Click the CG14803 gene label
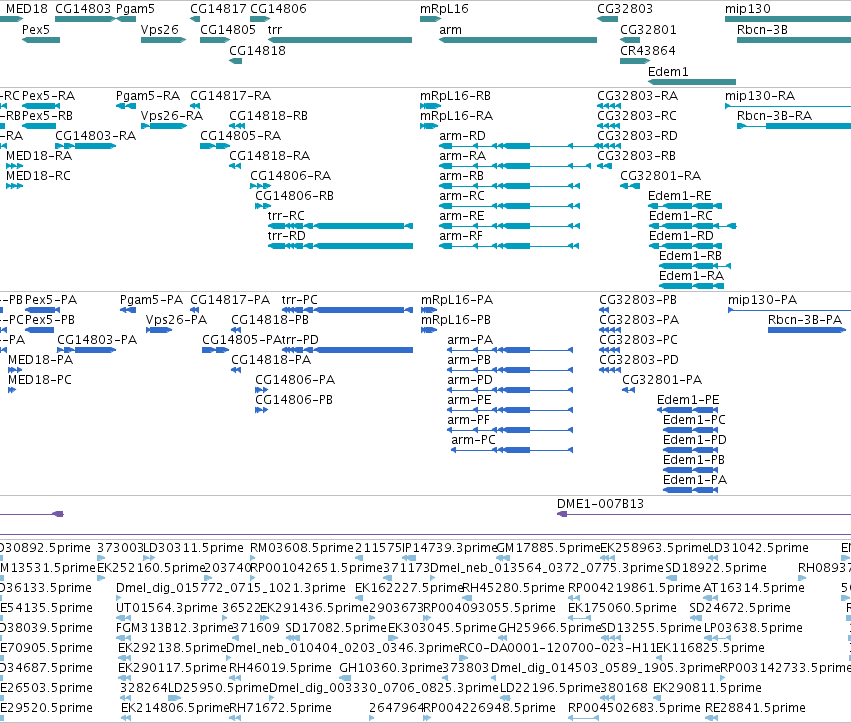The height and width of the screenshot is (723, 851). pos(83,9)
